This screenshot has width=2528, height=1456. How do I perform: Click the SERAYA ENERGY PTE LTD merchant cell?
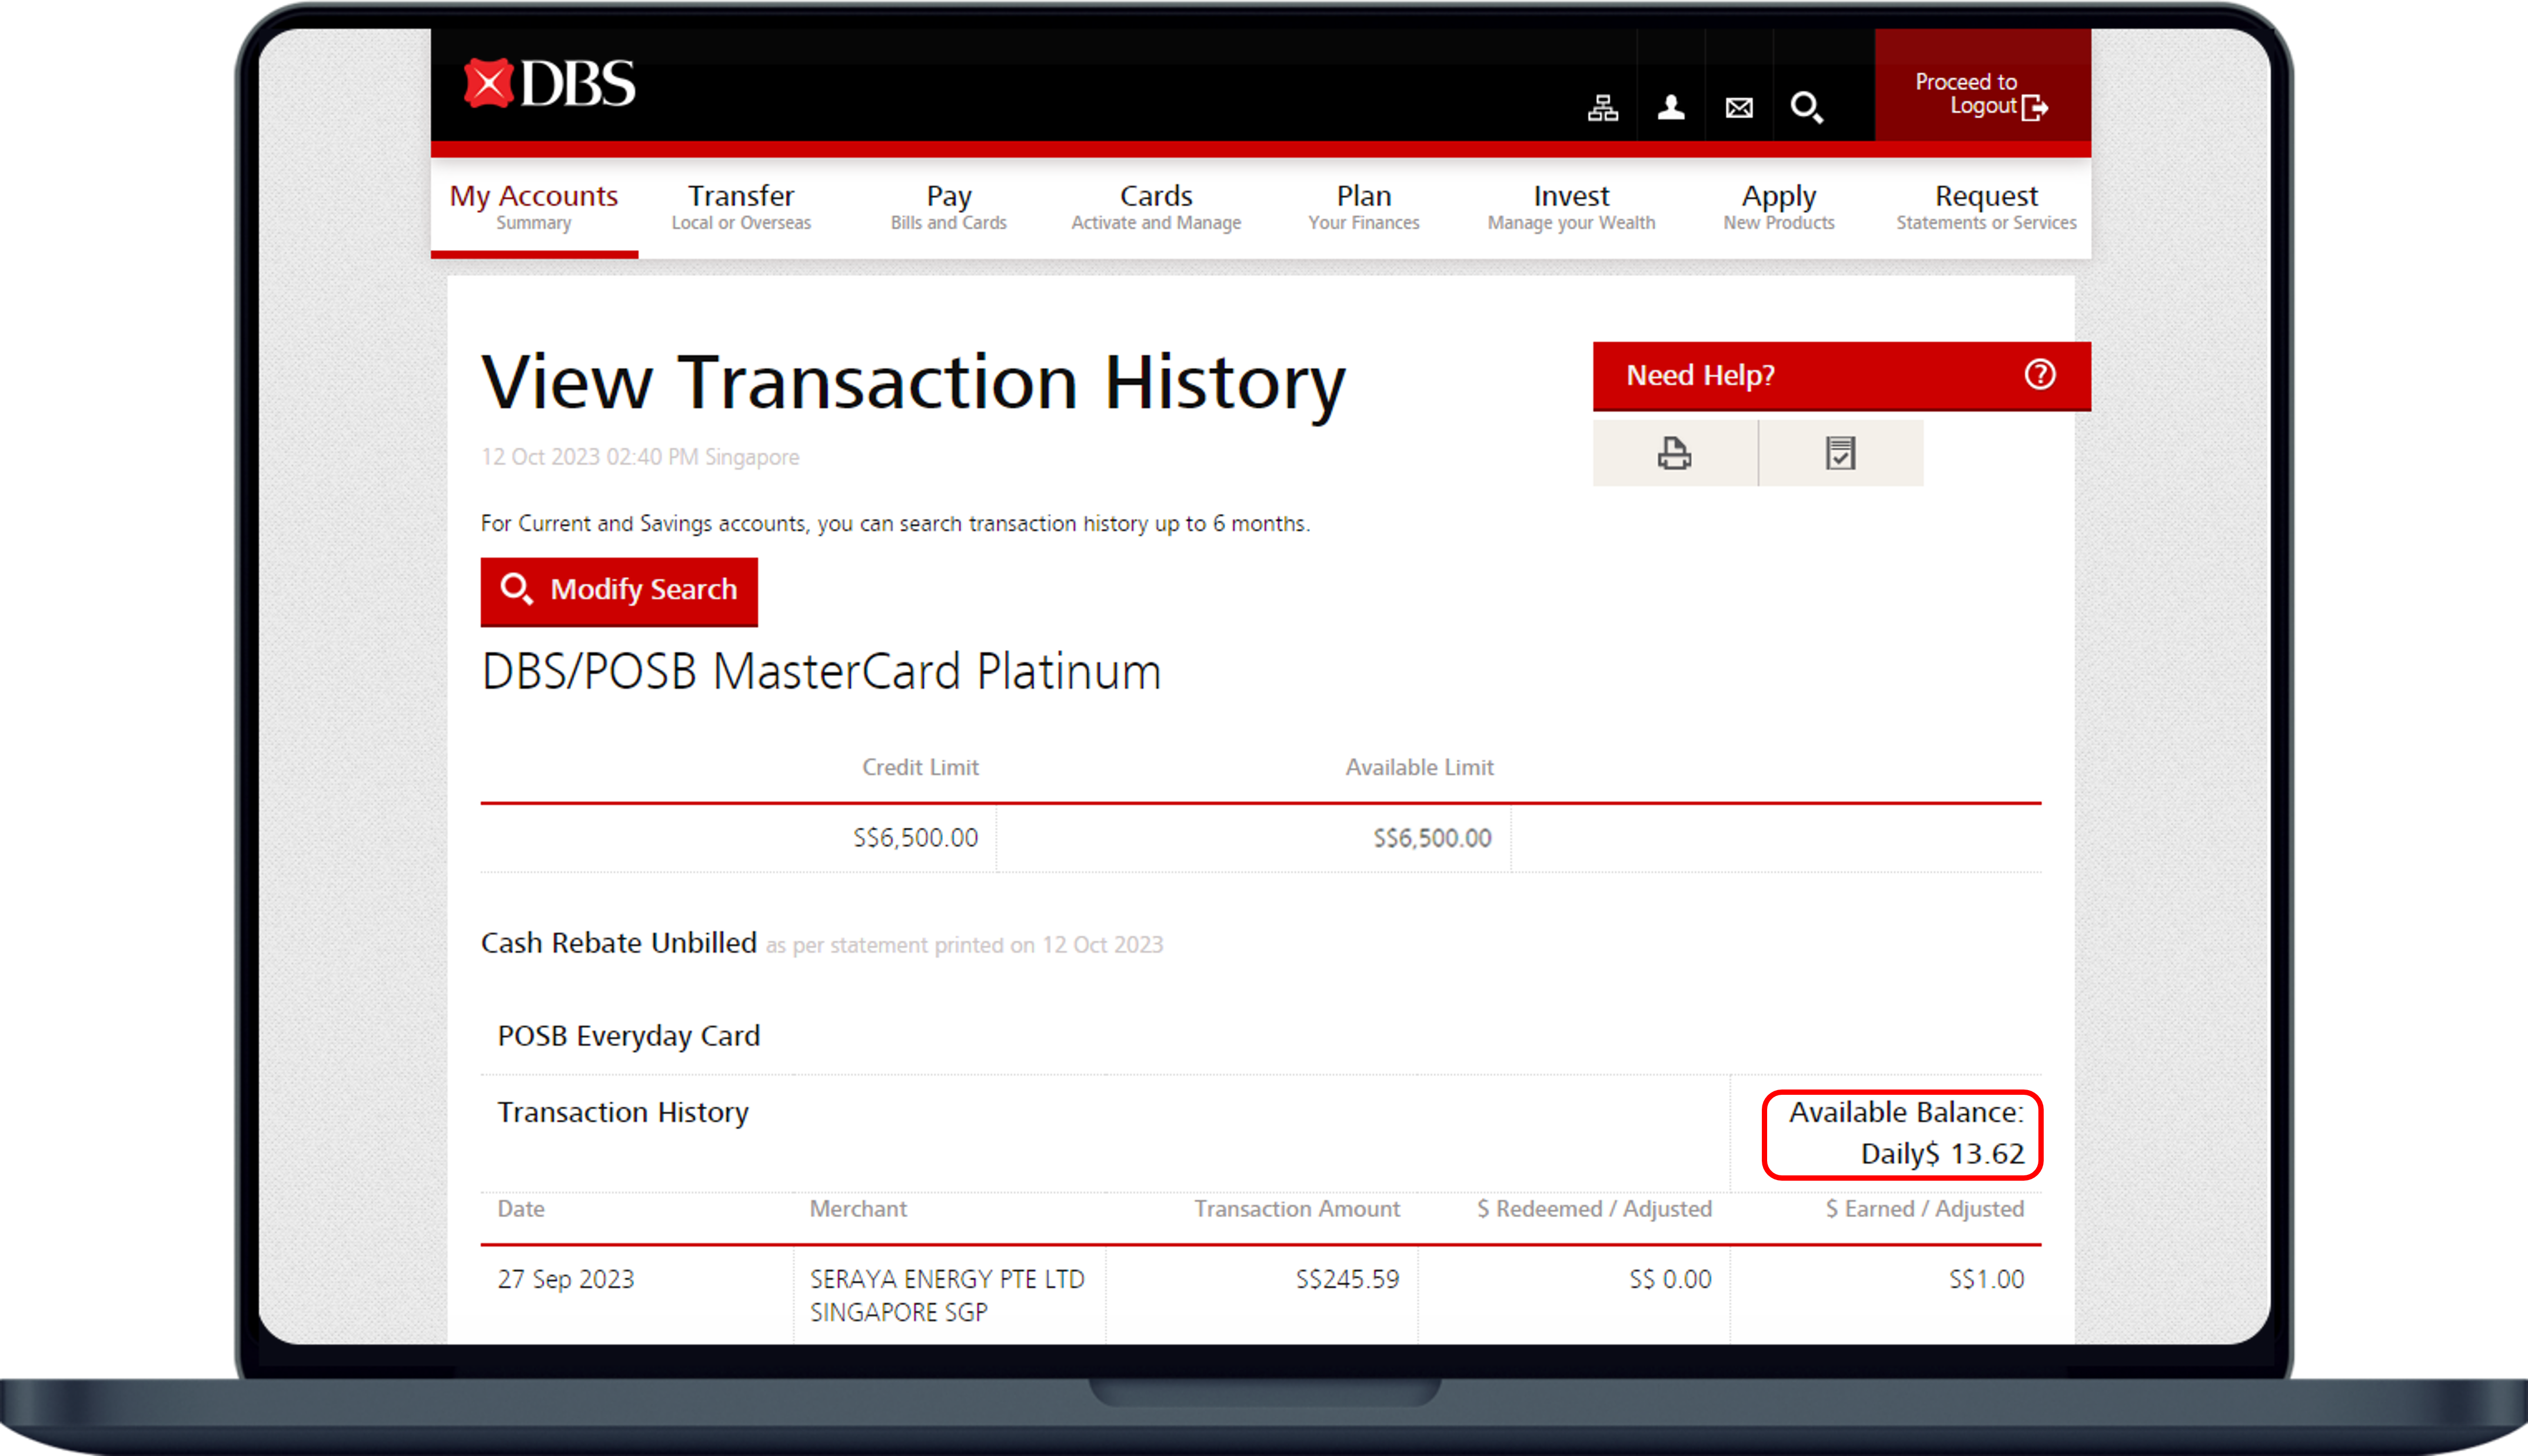click(x=947, y=1296)
